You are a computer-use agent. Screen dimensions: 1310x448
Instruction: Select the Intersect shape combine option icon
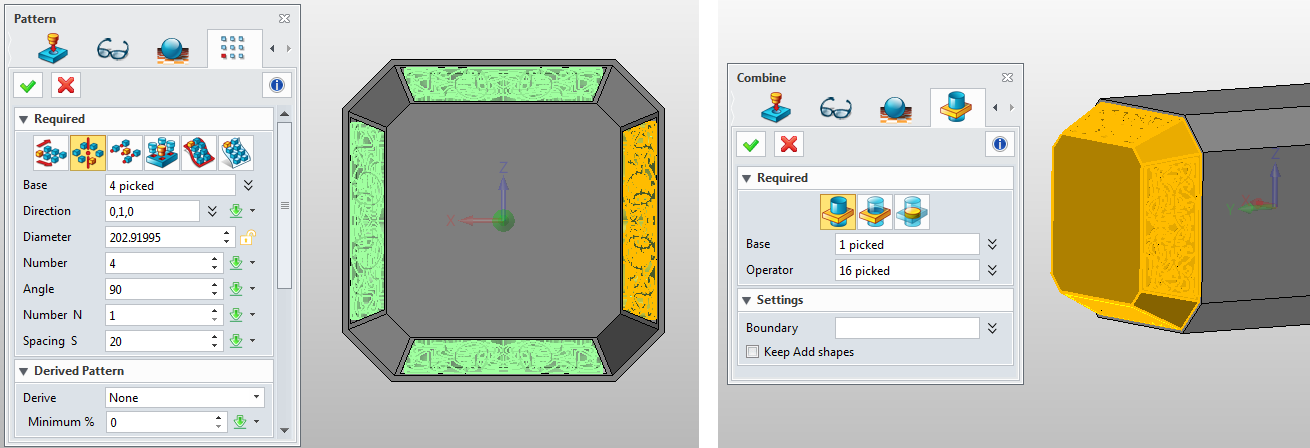pos(912,211)
